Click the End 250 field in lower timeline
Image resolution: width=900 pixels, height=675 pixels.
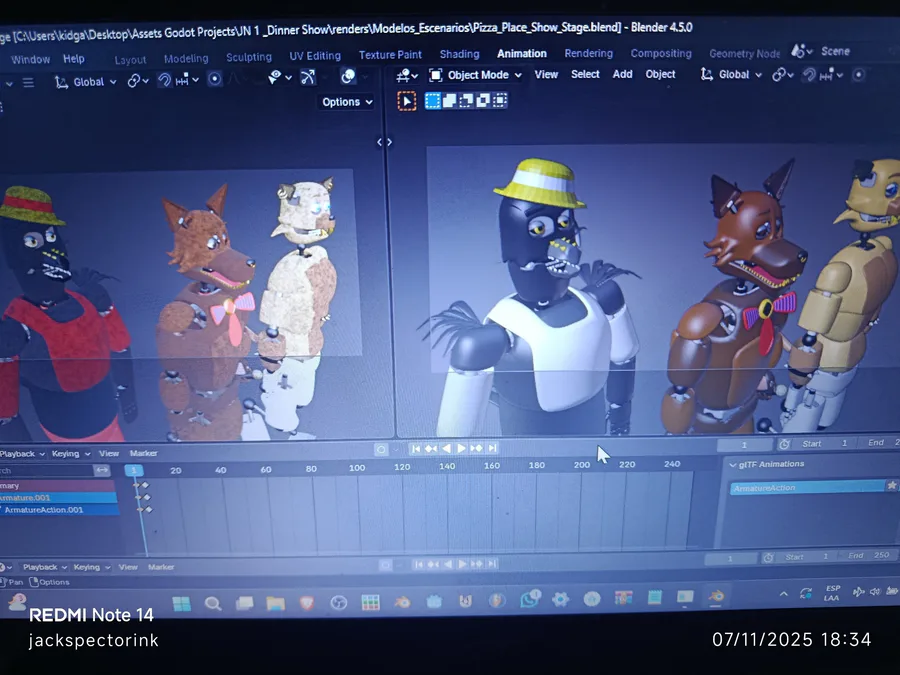point(870,556)
